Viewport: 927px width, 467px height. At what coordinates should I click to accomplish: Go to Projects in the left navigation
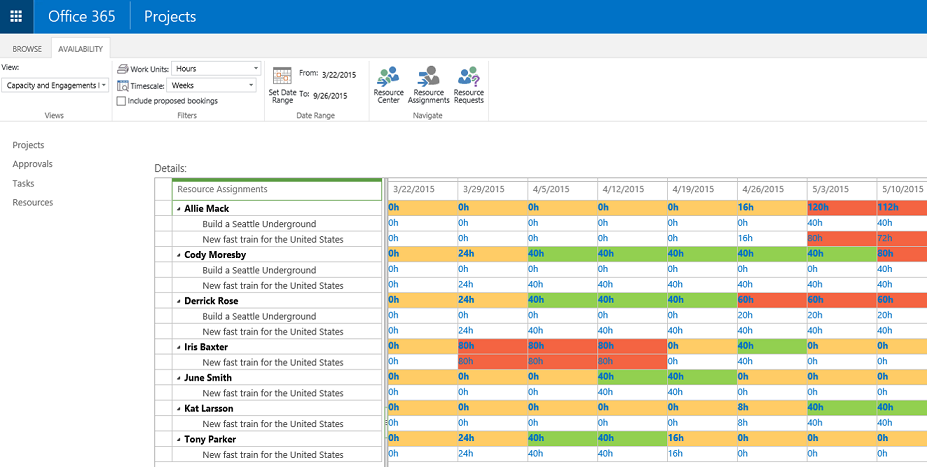28,145
